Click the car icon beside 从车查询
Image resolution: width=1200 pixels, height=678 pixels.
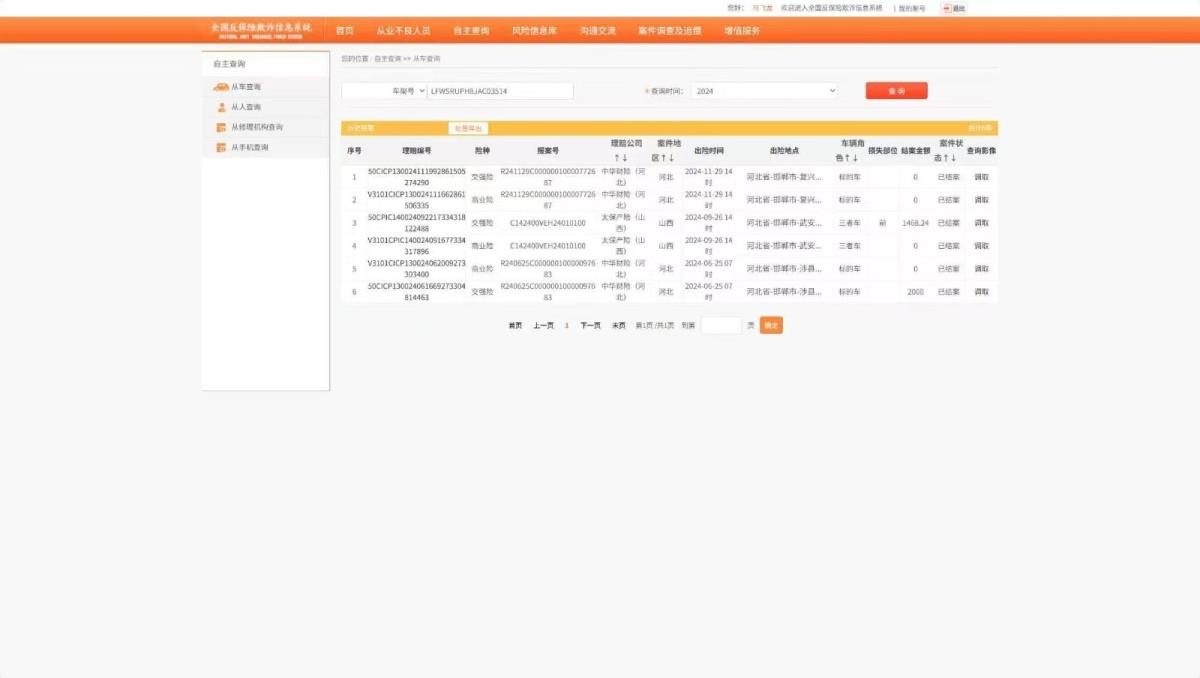[221, 87]
